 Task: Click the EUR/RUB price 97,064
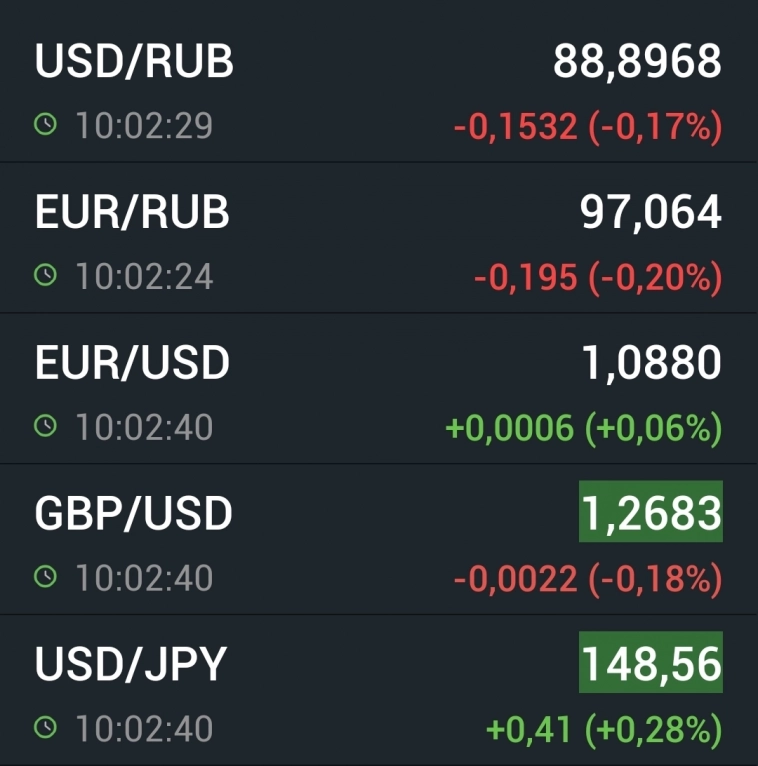(650, 212)
